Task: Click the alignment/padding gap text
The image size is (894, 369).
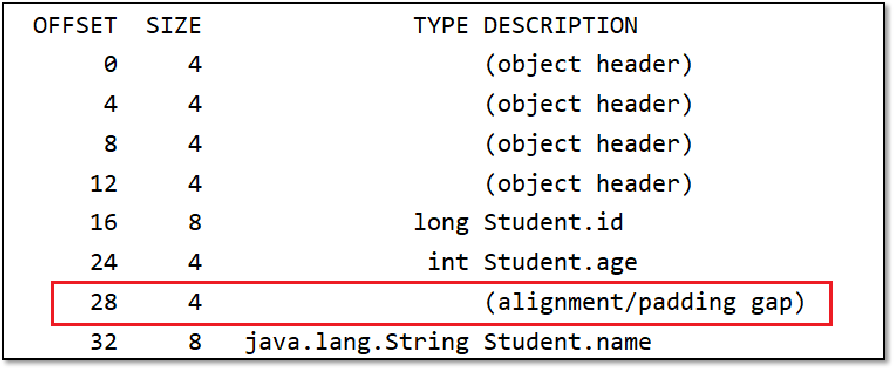Action: 644,303
